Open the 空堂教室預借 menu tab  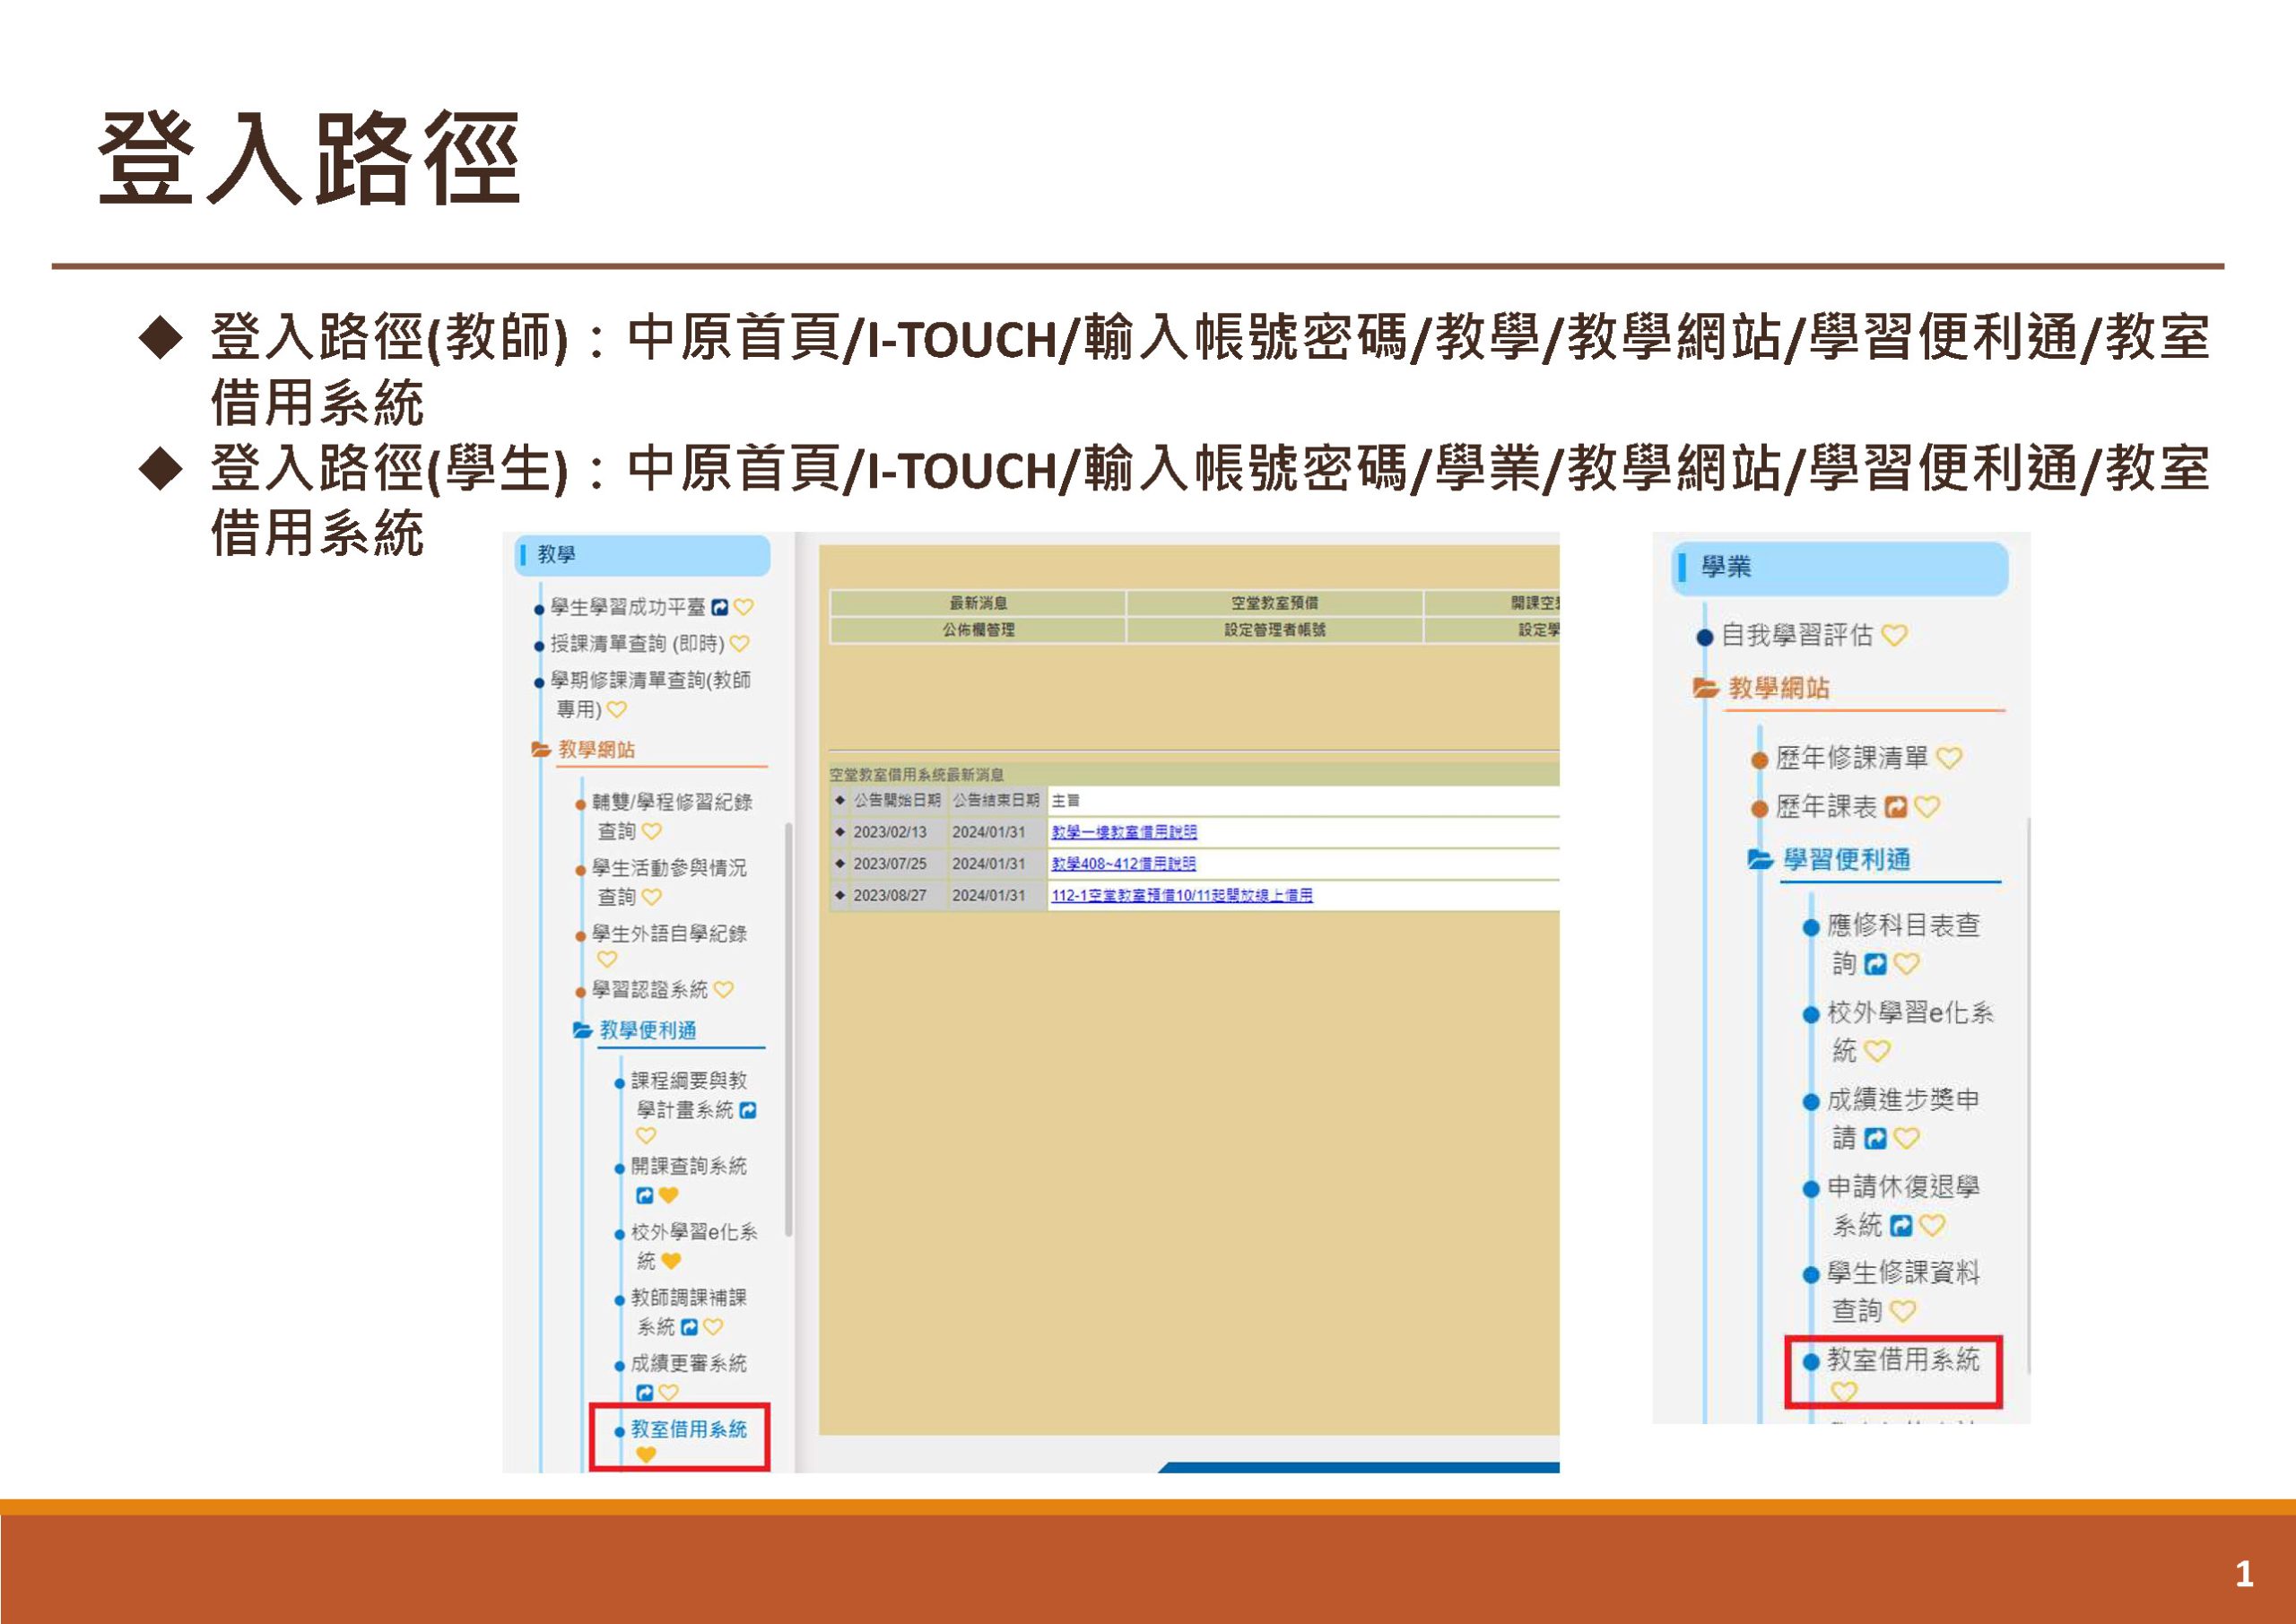click(1274, 603)
